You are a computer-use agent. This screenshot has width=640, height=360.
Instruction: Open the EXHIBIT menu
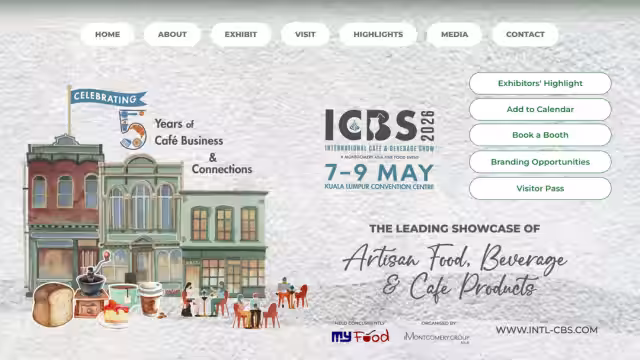[241, 34]
